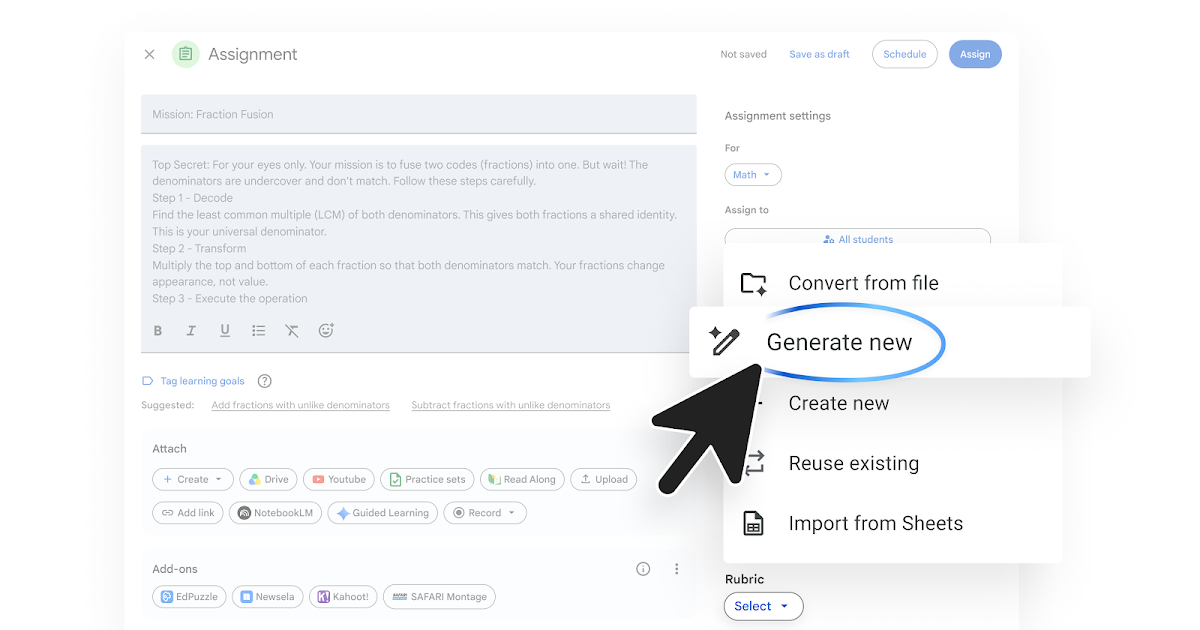Click Save as draft link
This screenshot has width=1200, height=630.
pyautogui.click(x=819, y=54)
